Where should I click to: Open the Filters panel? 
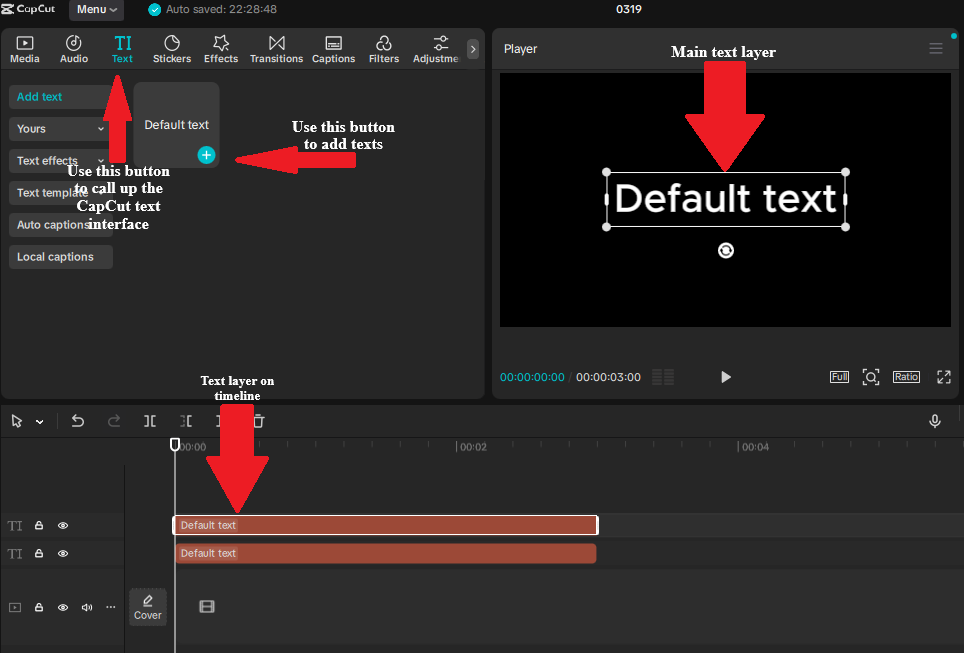click(384, 47)
